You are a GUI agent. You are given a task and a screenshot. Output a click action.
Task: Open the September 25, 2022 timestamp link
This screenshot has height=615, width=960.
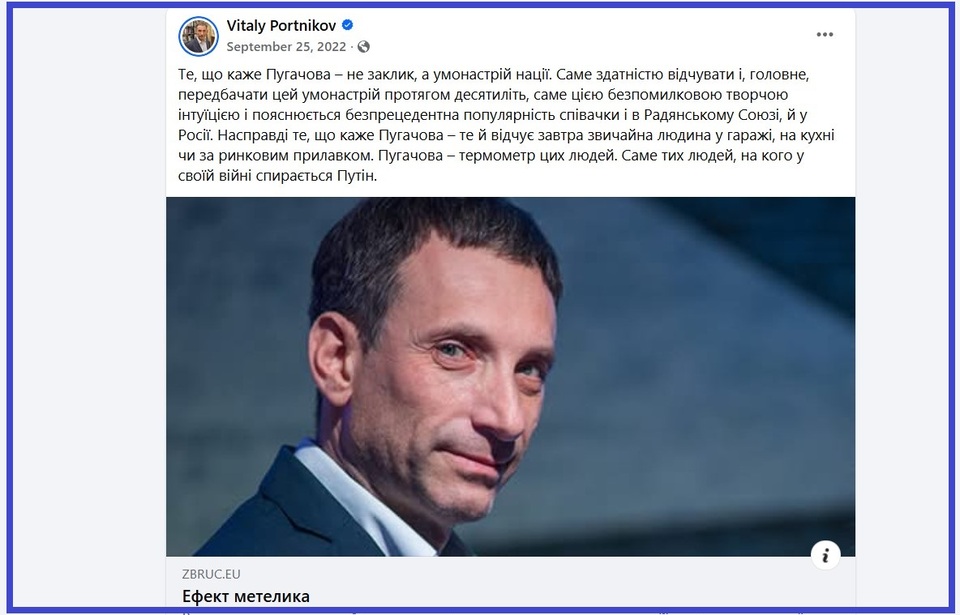point(286,47)
